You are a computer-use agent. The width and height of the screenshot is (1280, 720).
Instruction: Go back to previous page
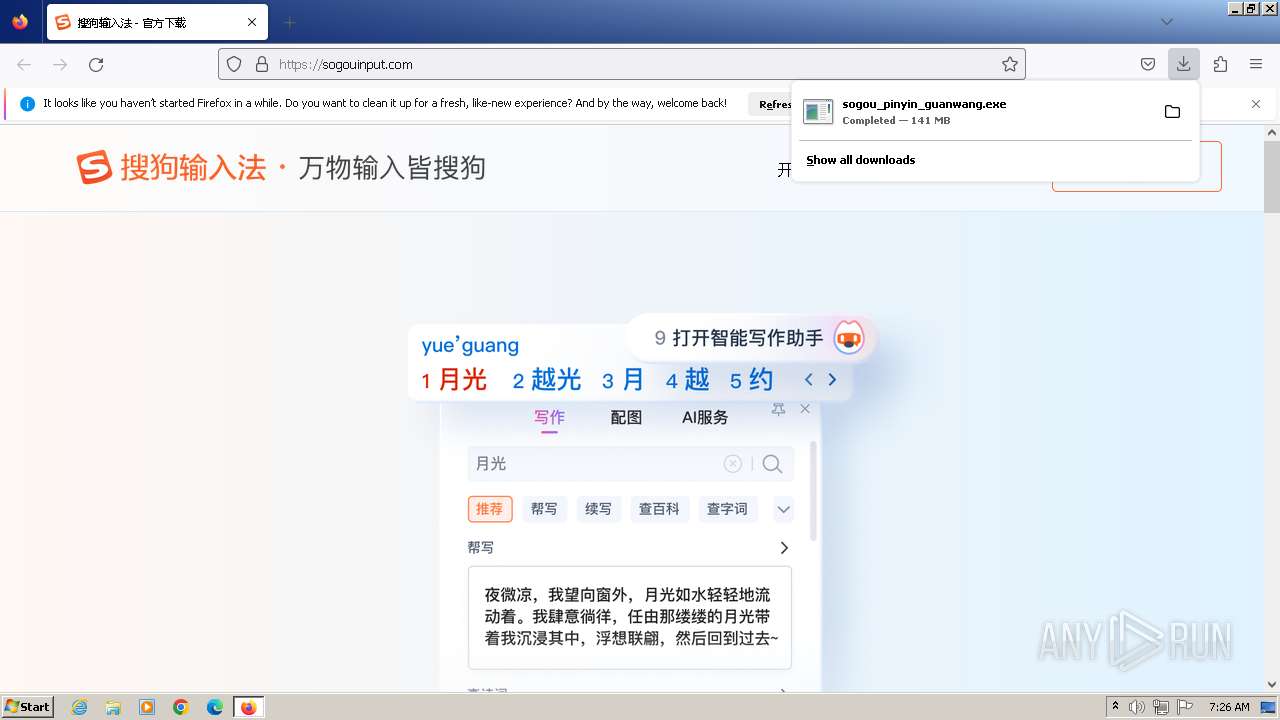pos(24,64)
